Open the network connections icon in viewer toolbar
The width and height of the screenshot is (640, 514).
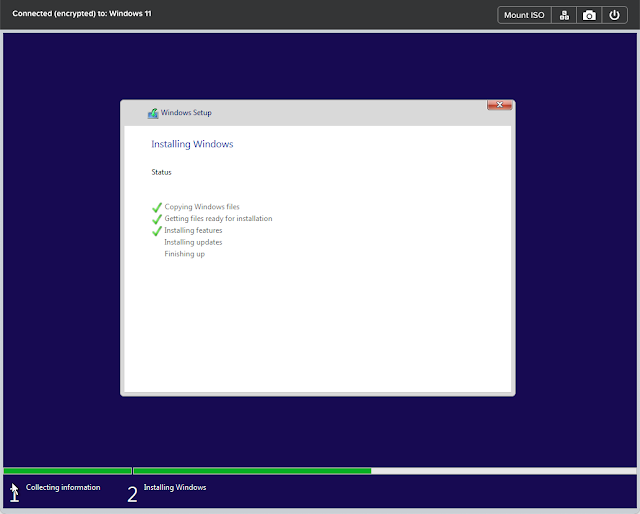point(564,15)
